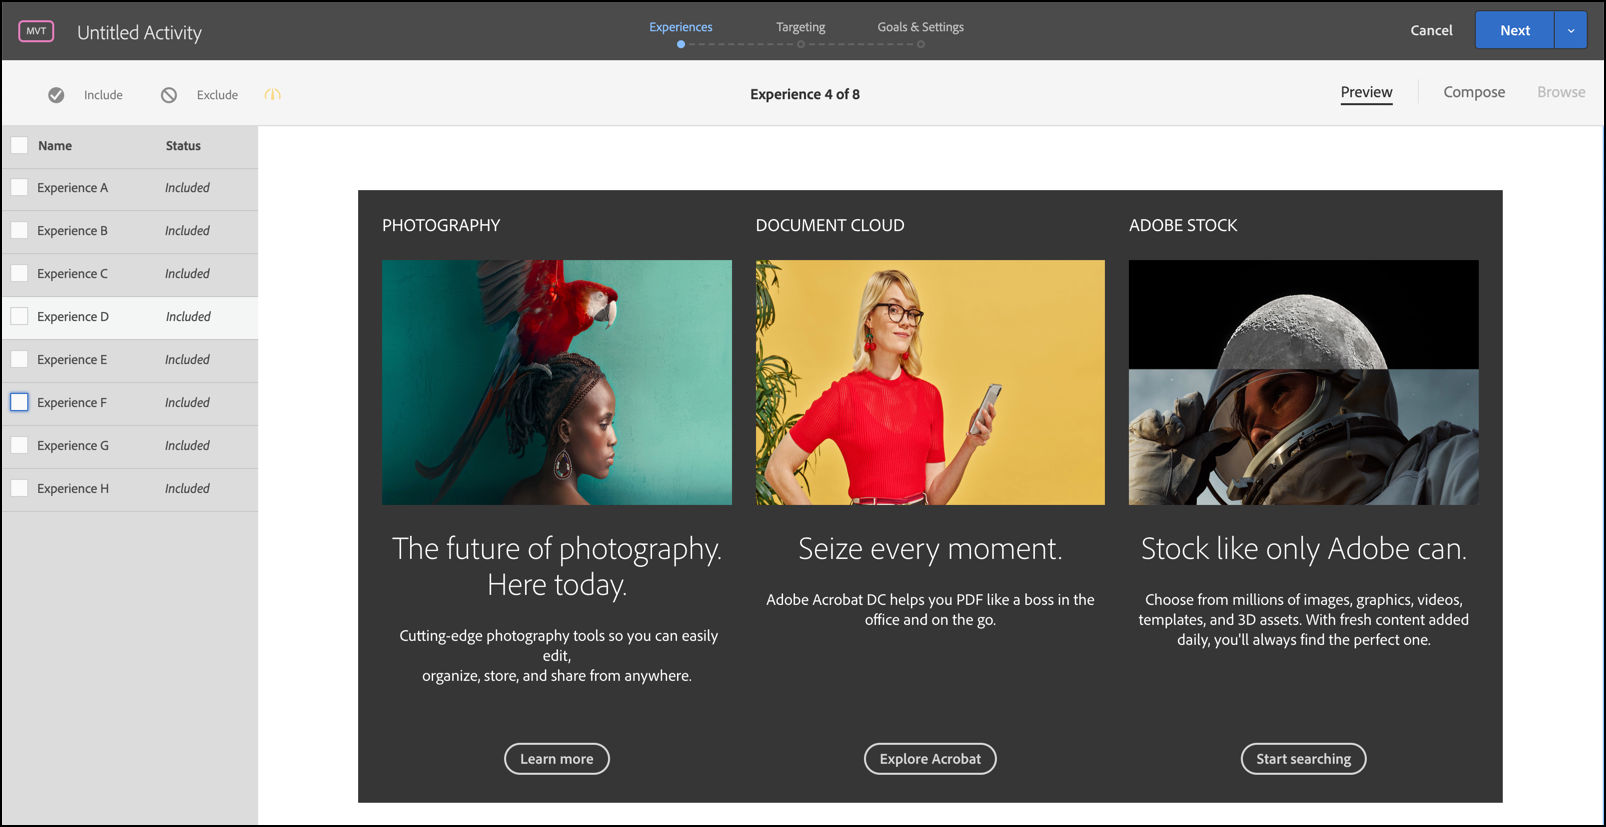Click the Goals & Settings progress dot
The height and width of the screenshot is (827, 1606).
921,44
